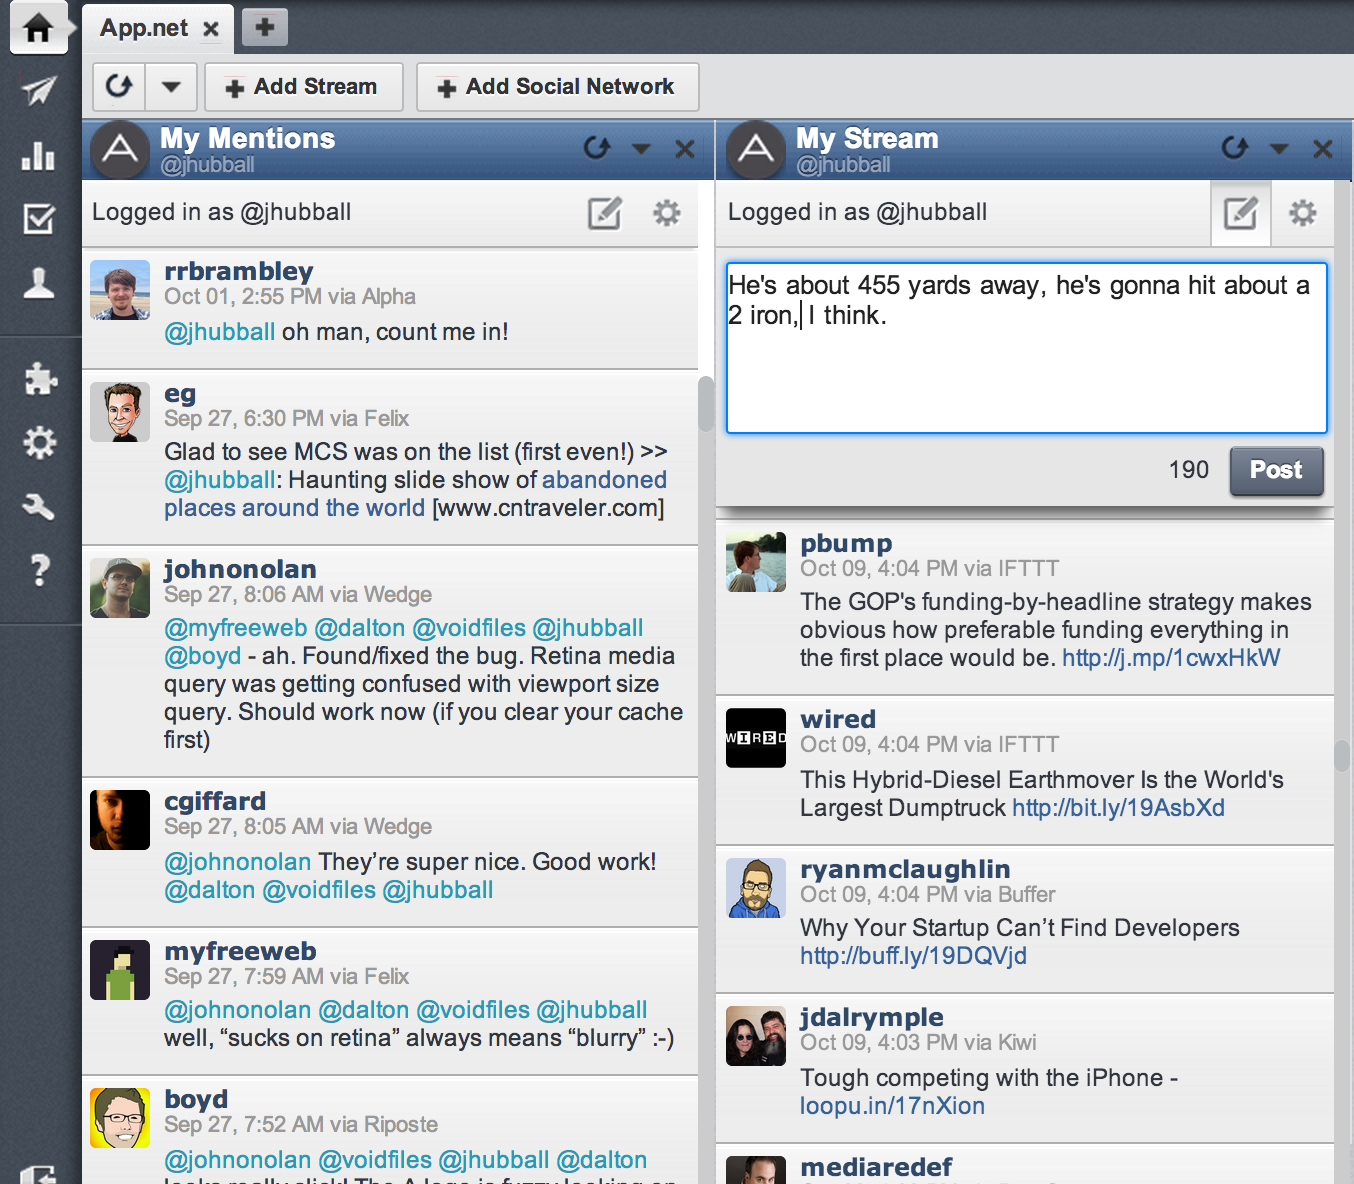This screenshot has width=1354, height=1184.
Task: Open jdalrymple username link
Action: [871, 1017]
